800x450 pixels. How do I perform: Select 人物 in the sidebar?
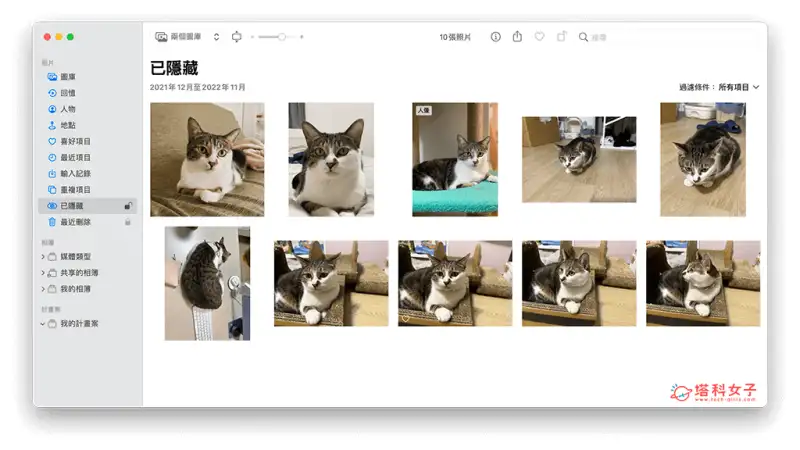click(68, 109)
